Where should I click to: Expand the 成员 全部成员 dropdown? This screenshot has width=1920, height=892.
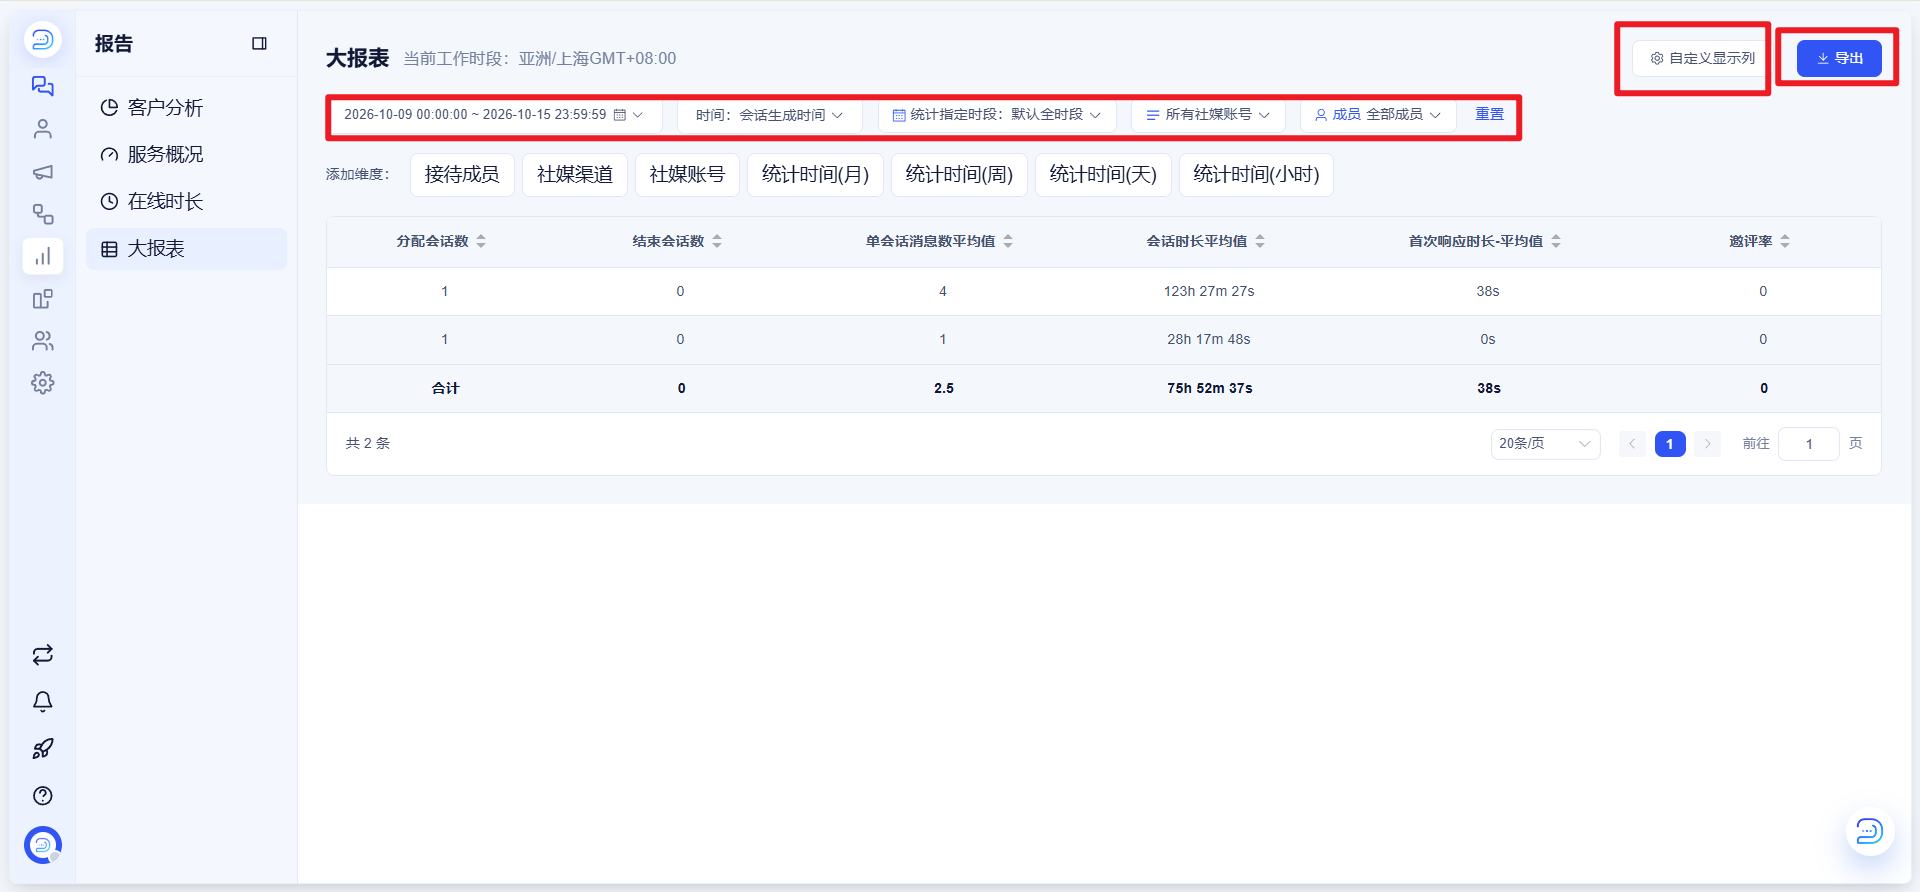1378,115
